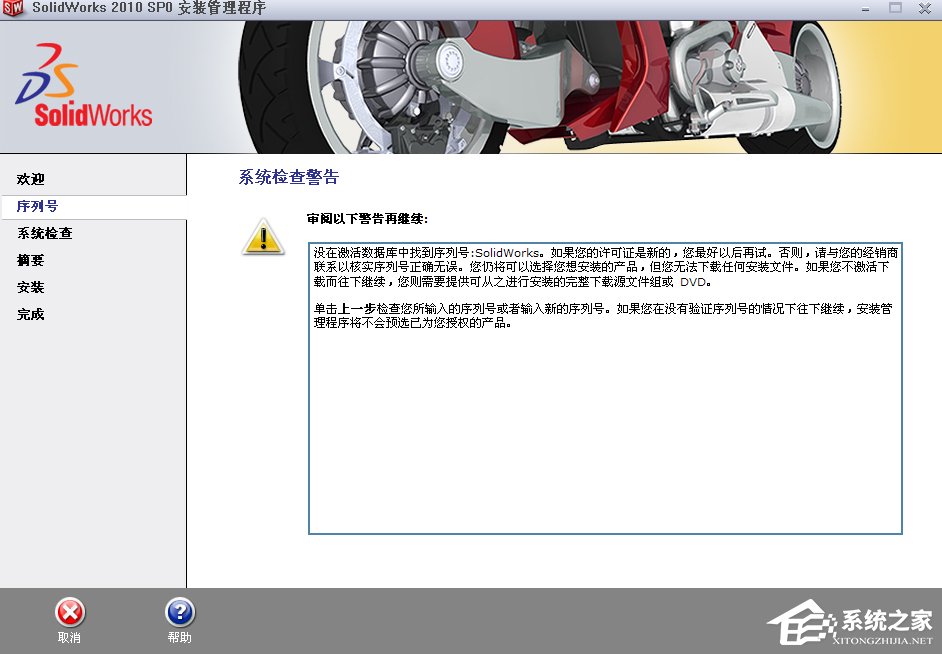Click the SW icon in the title bar
Screen dimensions: 942x654
point(12,8)
